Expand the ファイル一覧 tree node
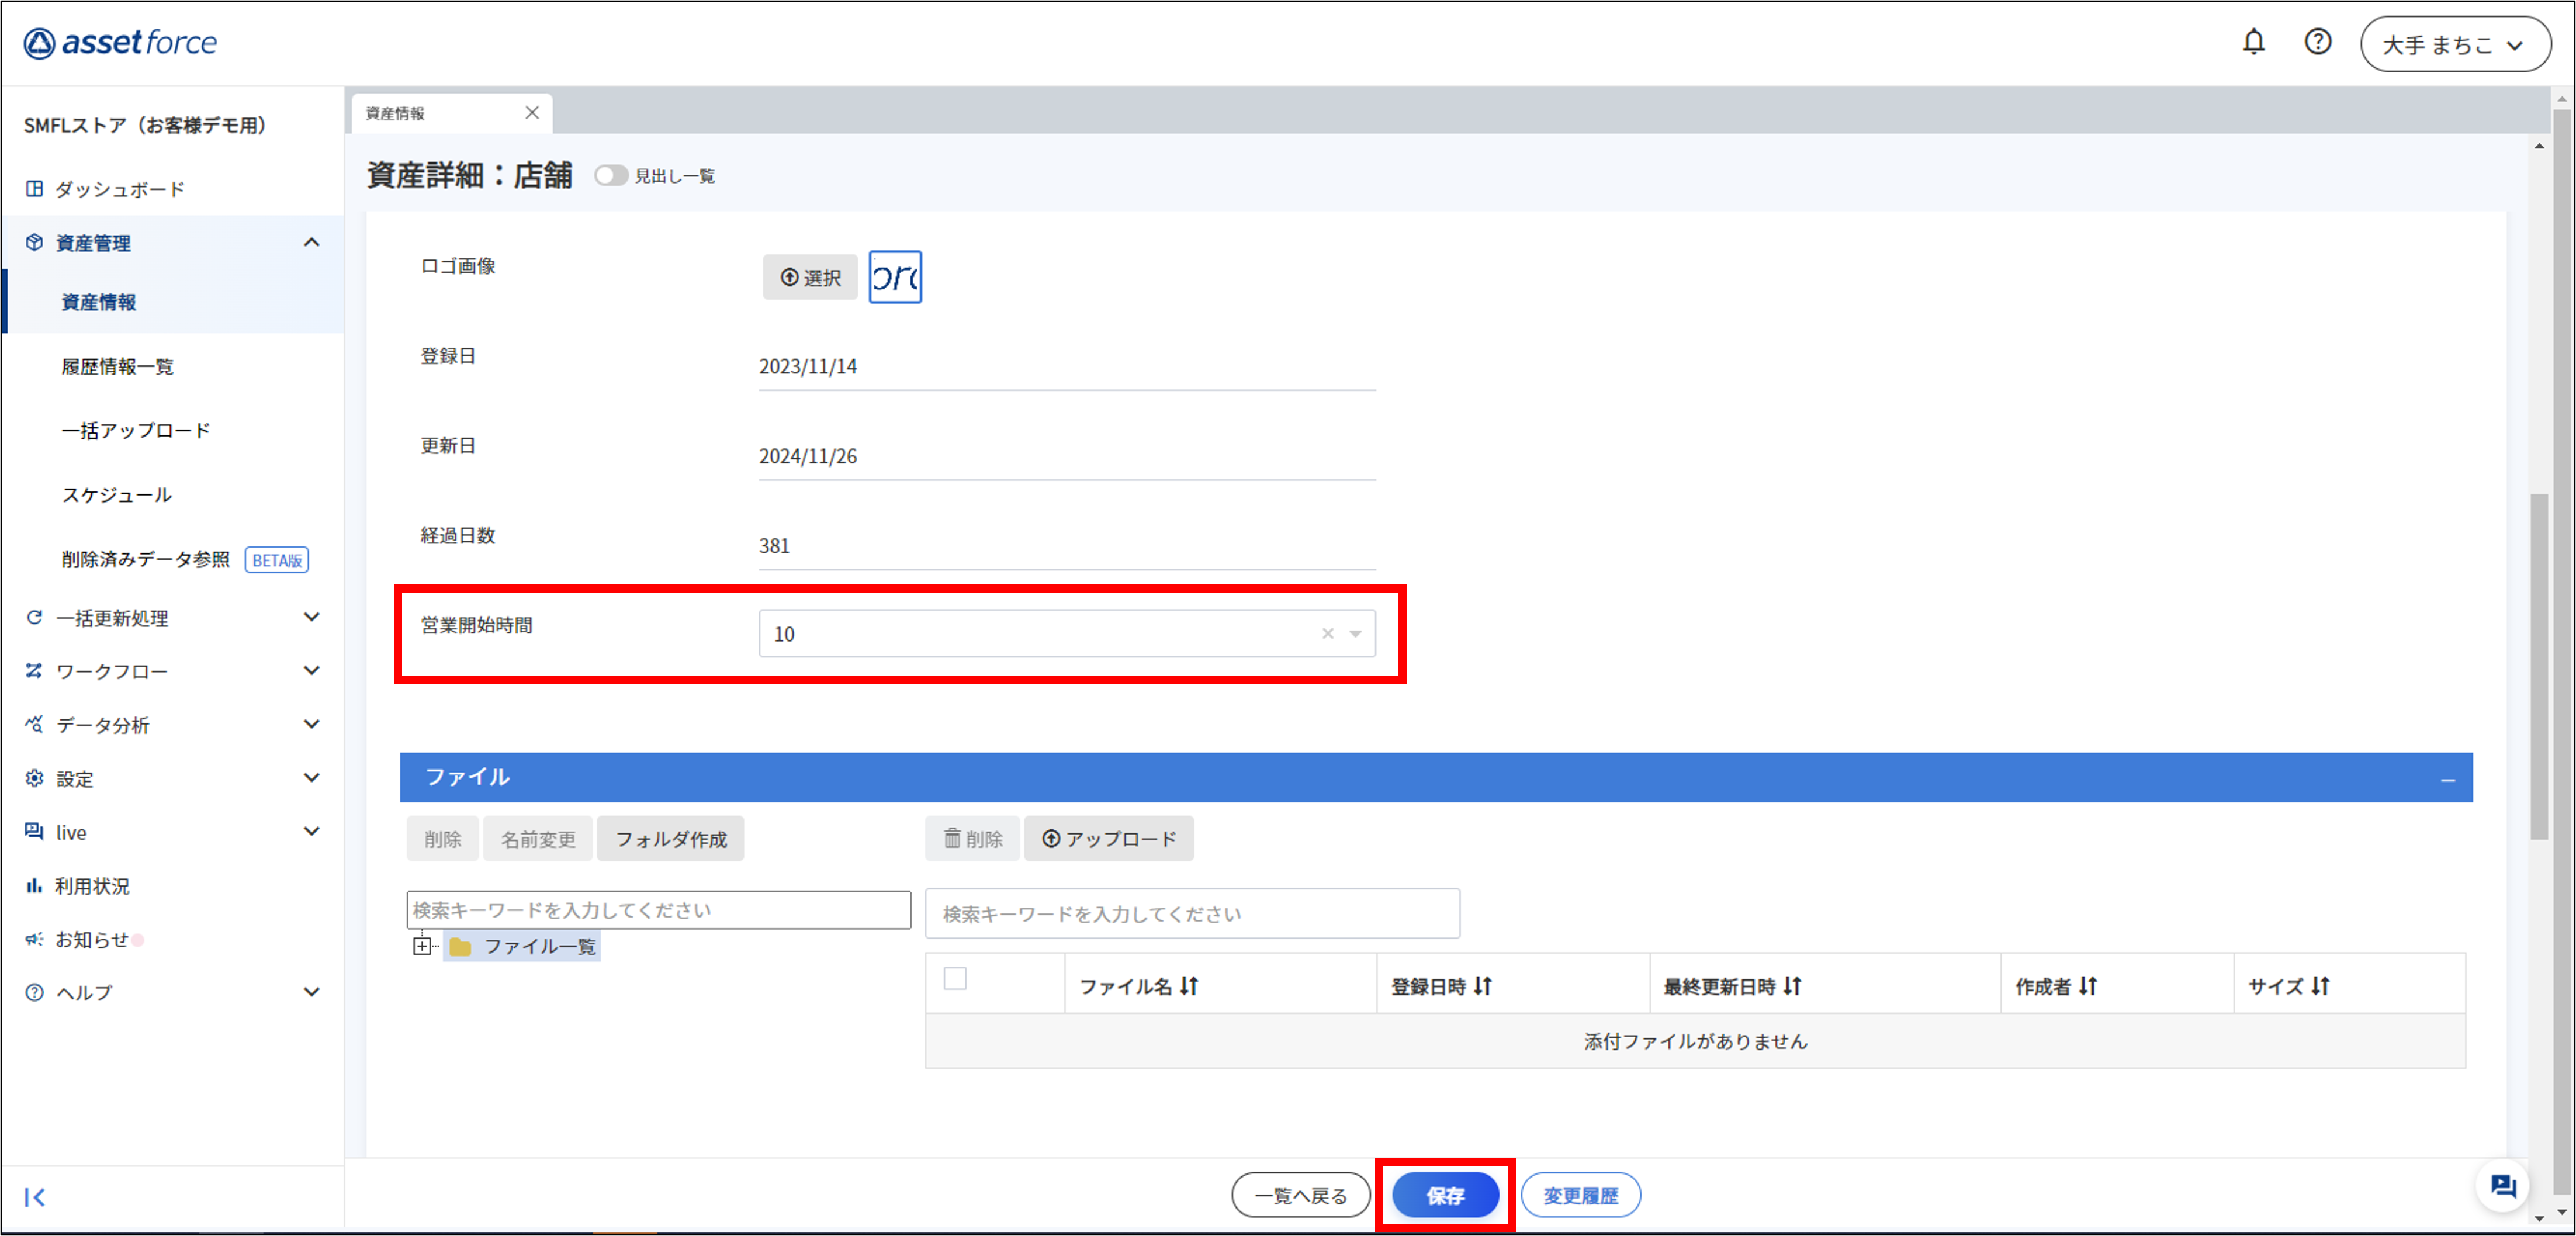 pos(423,947)
